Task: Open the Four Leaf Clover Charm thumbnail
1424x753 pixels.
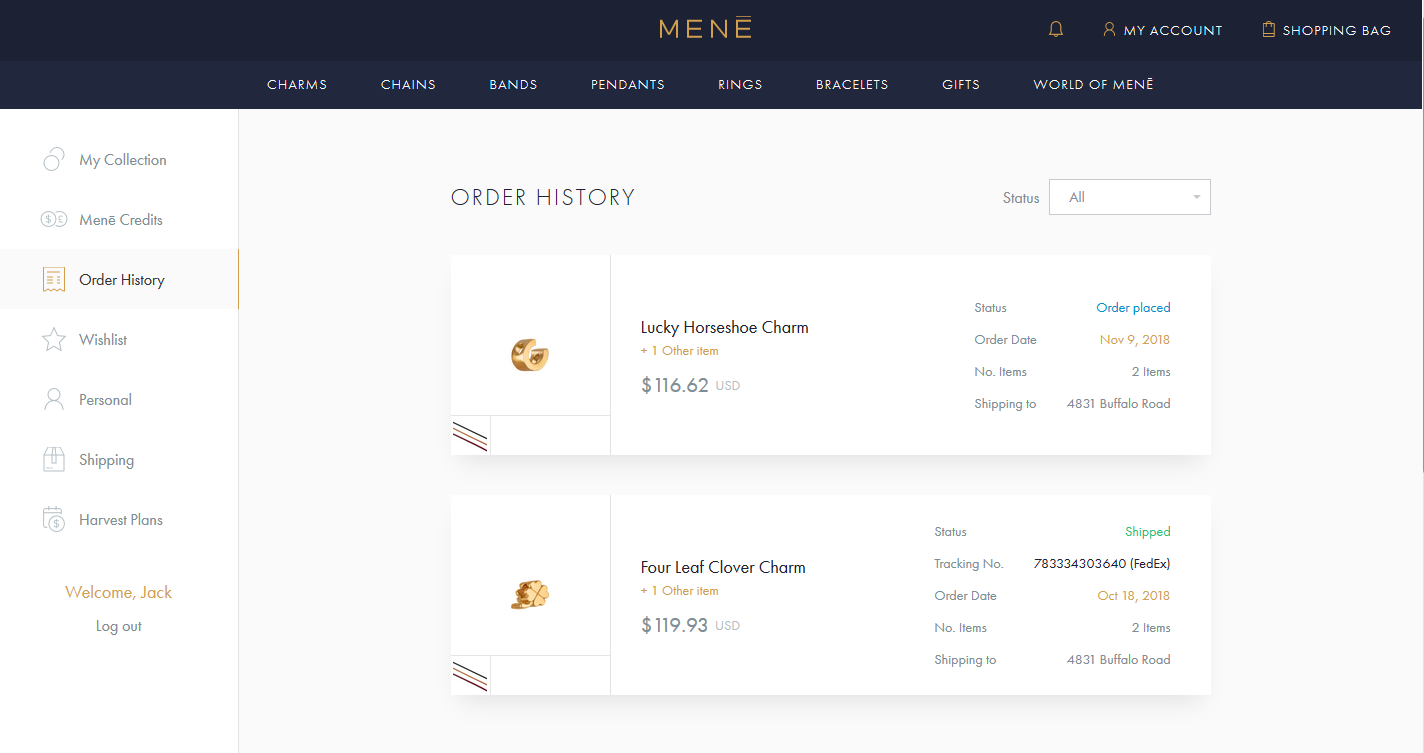Action: (x=530, y=595)
